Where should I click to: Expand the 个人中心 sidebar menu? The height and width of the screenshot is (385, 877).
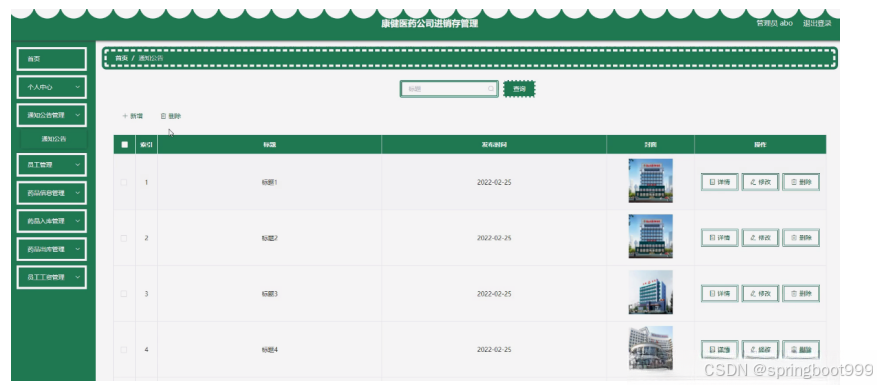coord(51,87)
